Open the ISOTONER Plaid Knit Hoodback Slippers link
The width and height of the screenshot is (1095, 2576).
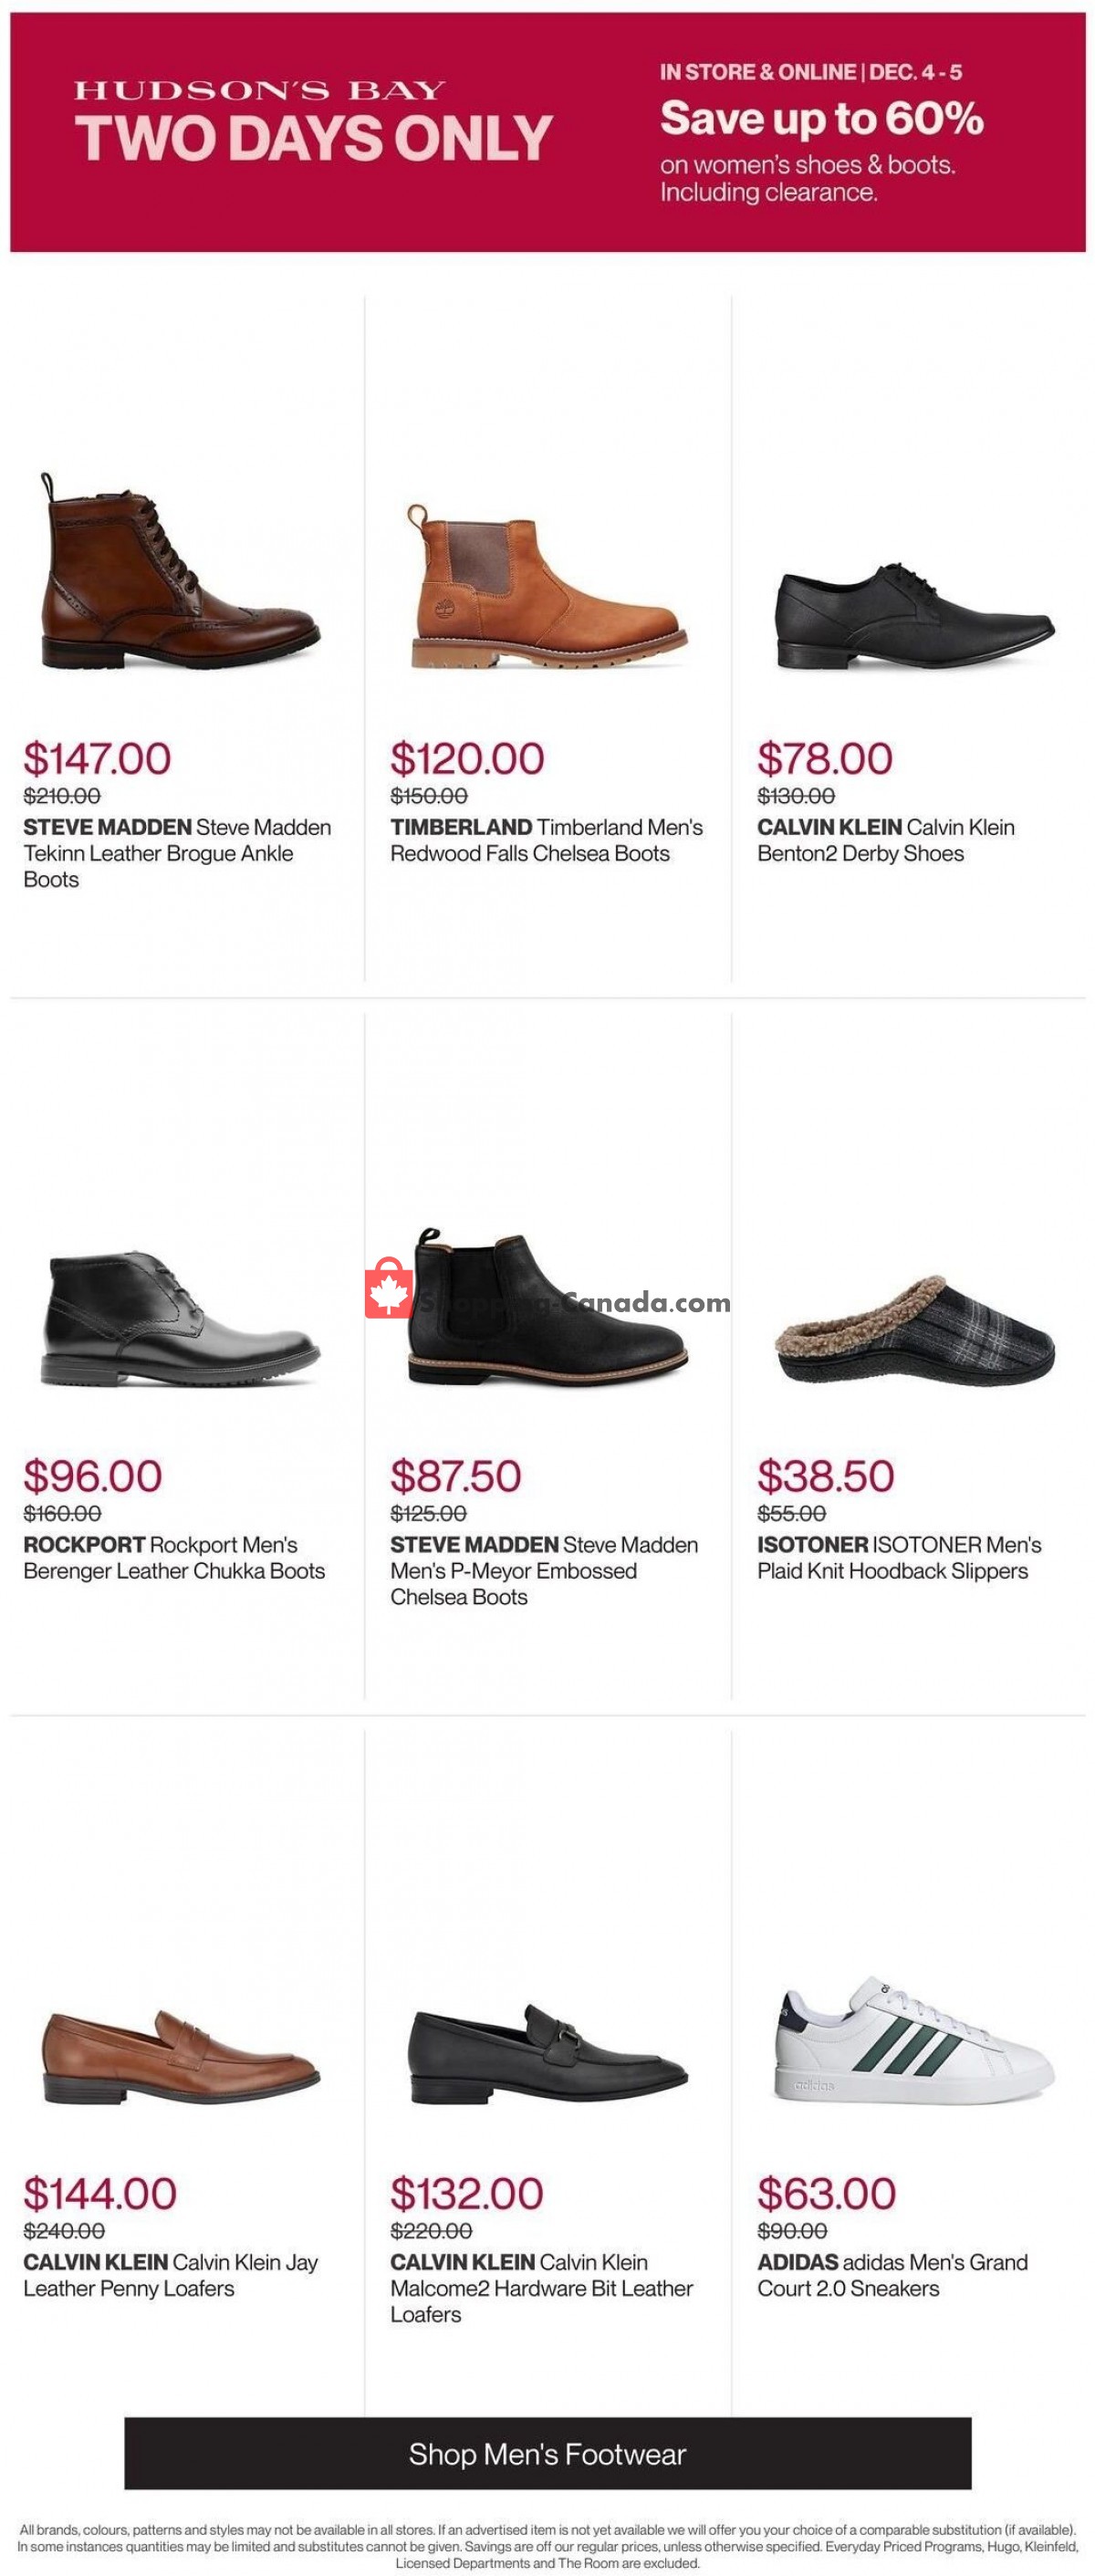point(899,1557)
